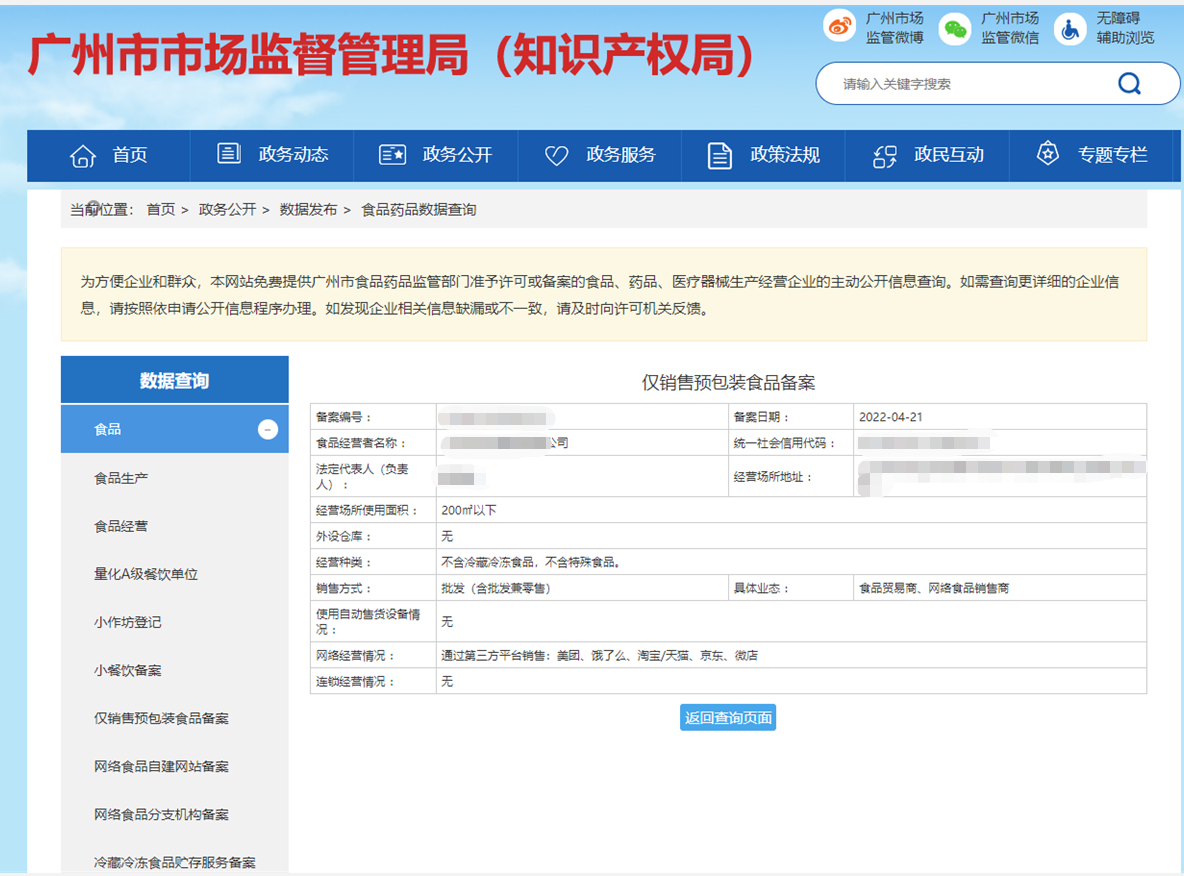Click the 广州市场监管微信 label

click(1010, 28)
